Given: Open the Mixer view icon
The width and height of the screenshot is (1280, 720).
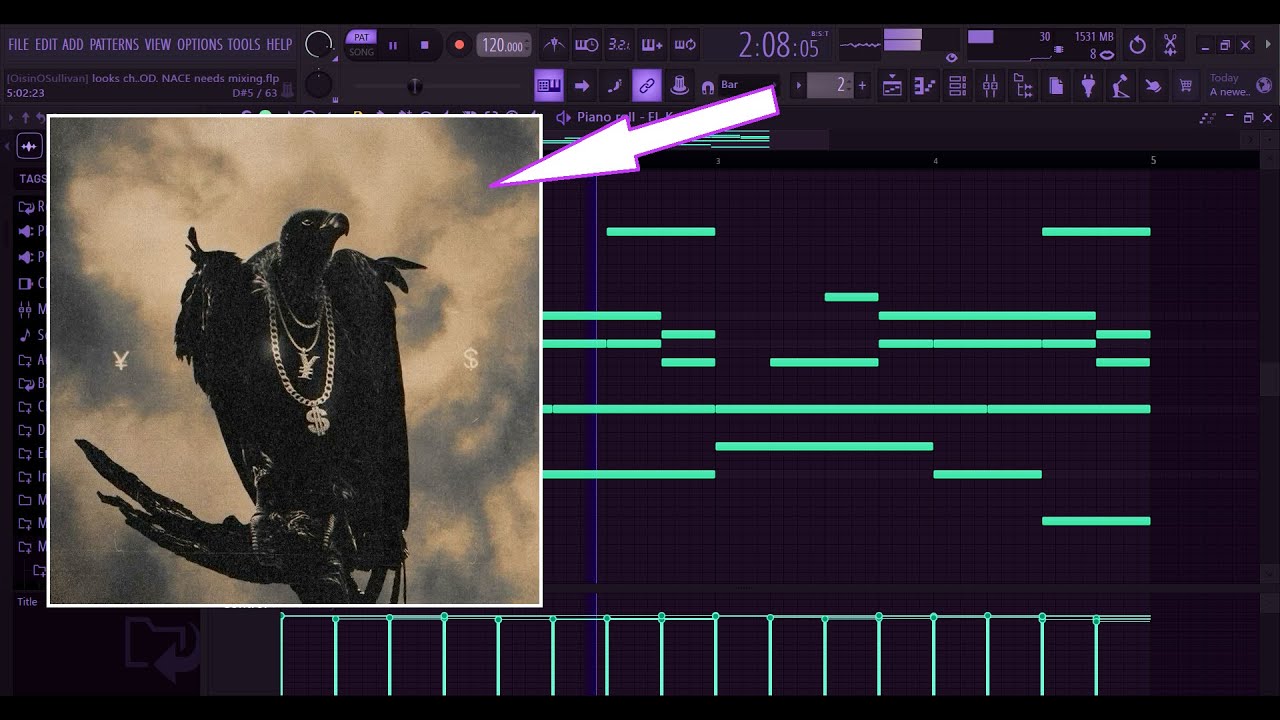Looking at the screenshot, I should click(990, 86).
